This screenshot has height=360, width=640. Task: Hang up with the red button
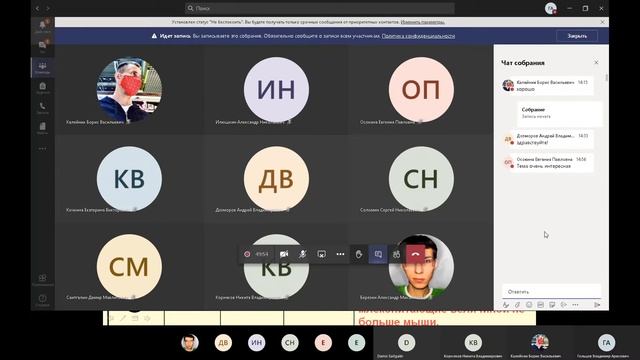(x=416, y=254)
